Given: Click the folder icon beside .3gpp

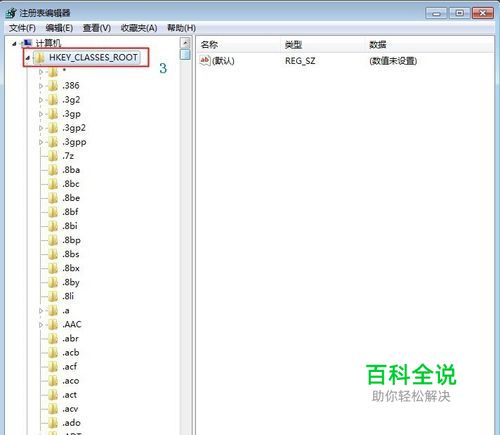Looking at the screenshot, I should tap(53, 142).
